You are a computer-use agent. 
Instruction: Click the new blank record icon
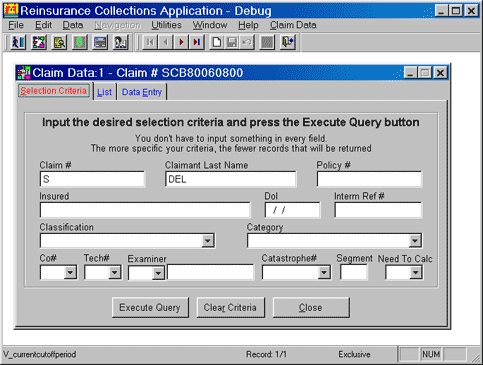tap(217, 42)
